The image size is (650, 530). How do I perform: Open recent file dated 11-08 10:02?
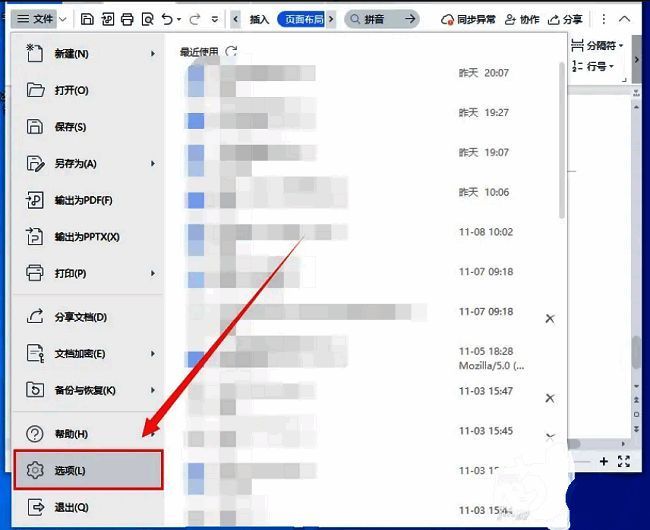[348, 232]
